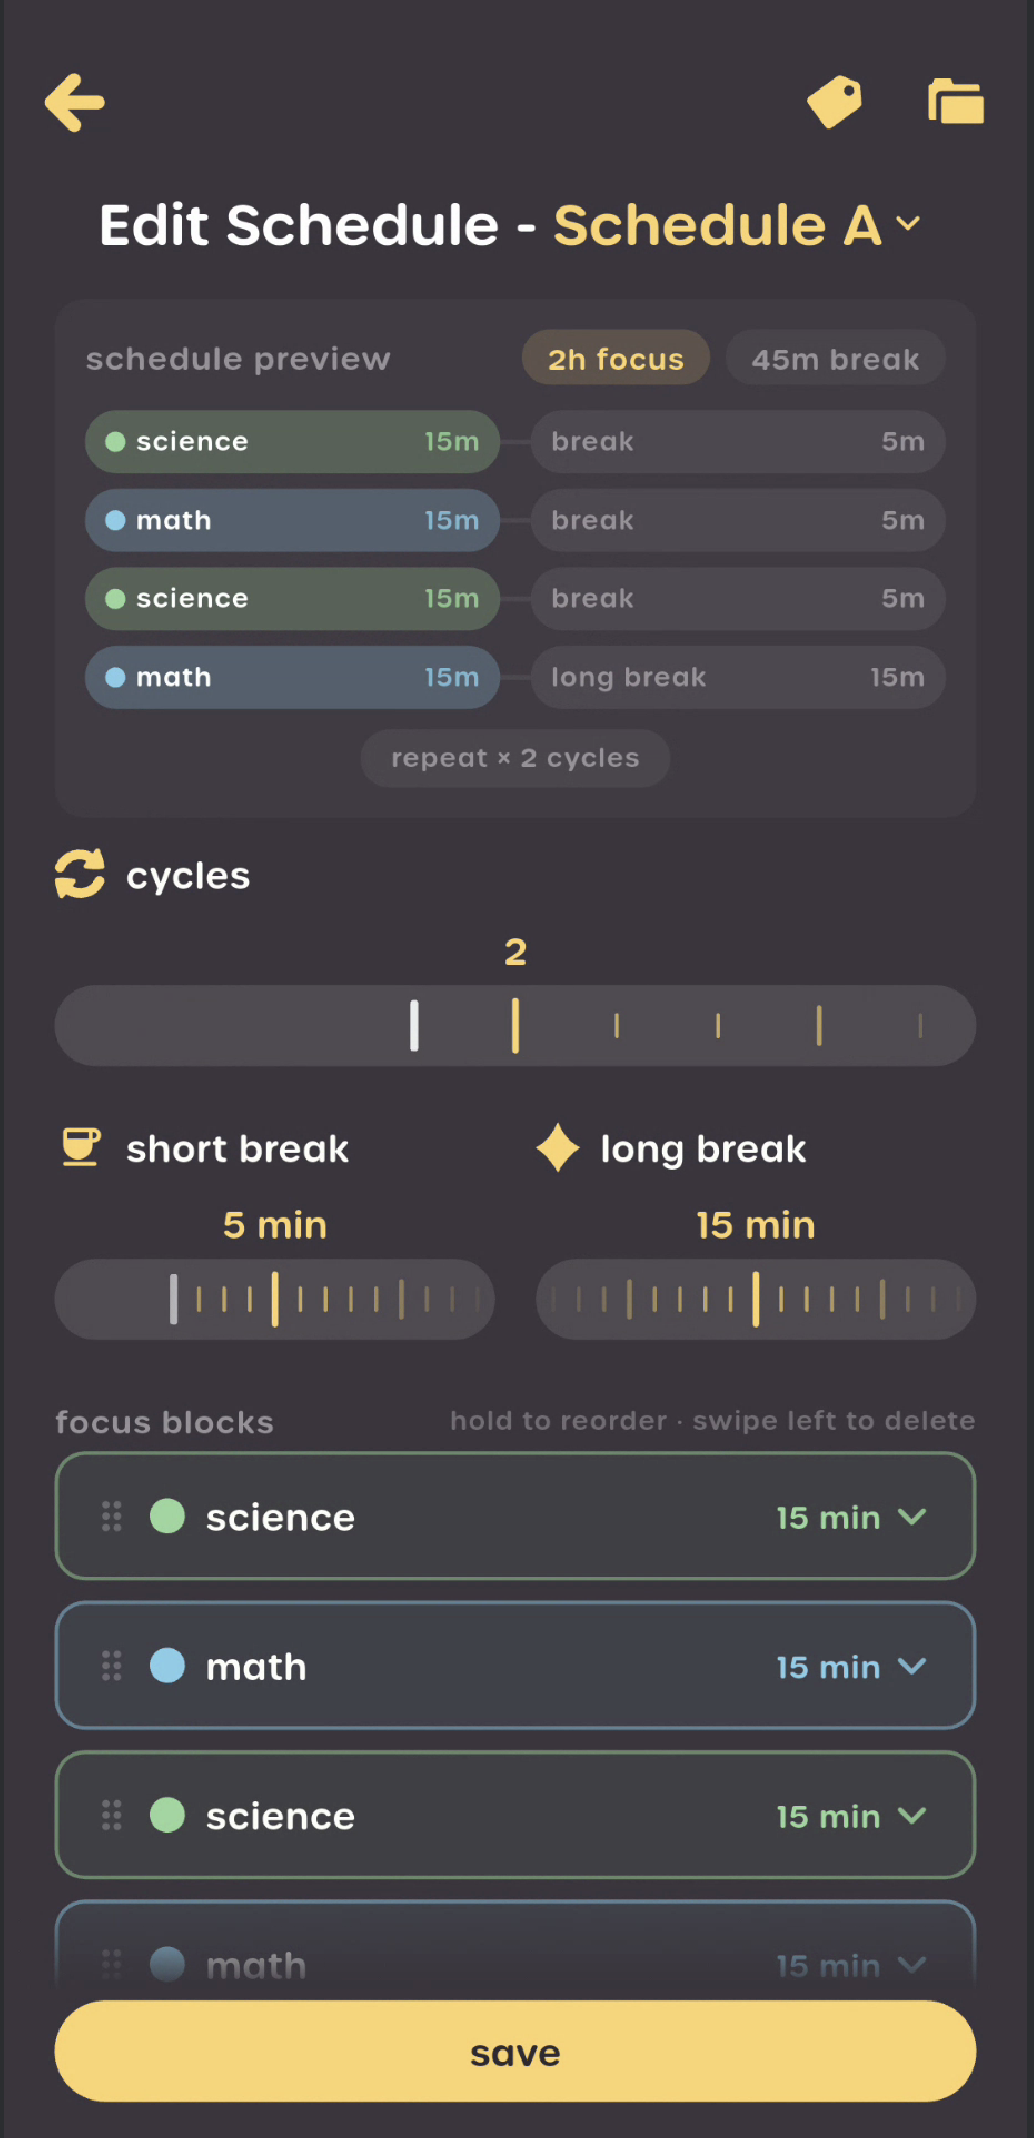The width and height of the screenshot is (1034, 2138).
Task: Click the second science focus block card
Action: 514,1815
